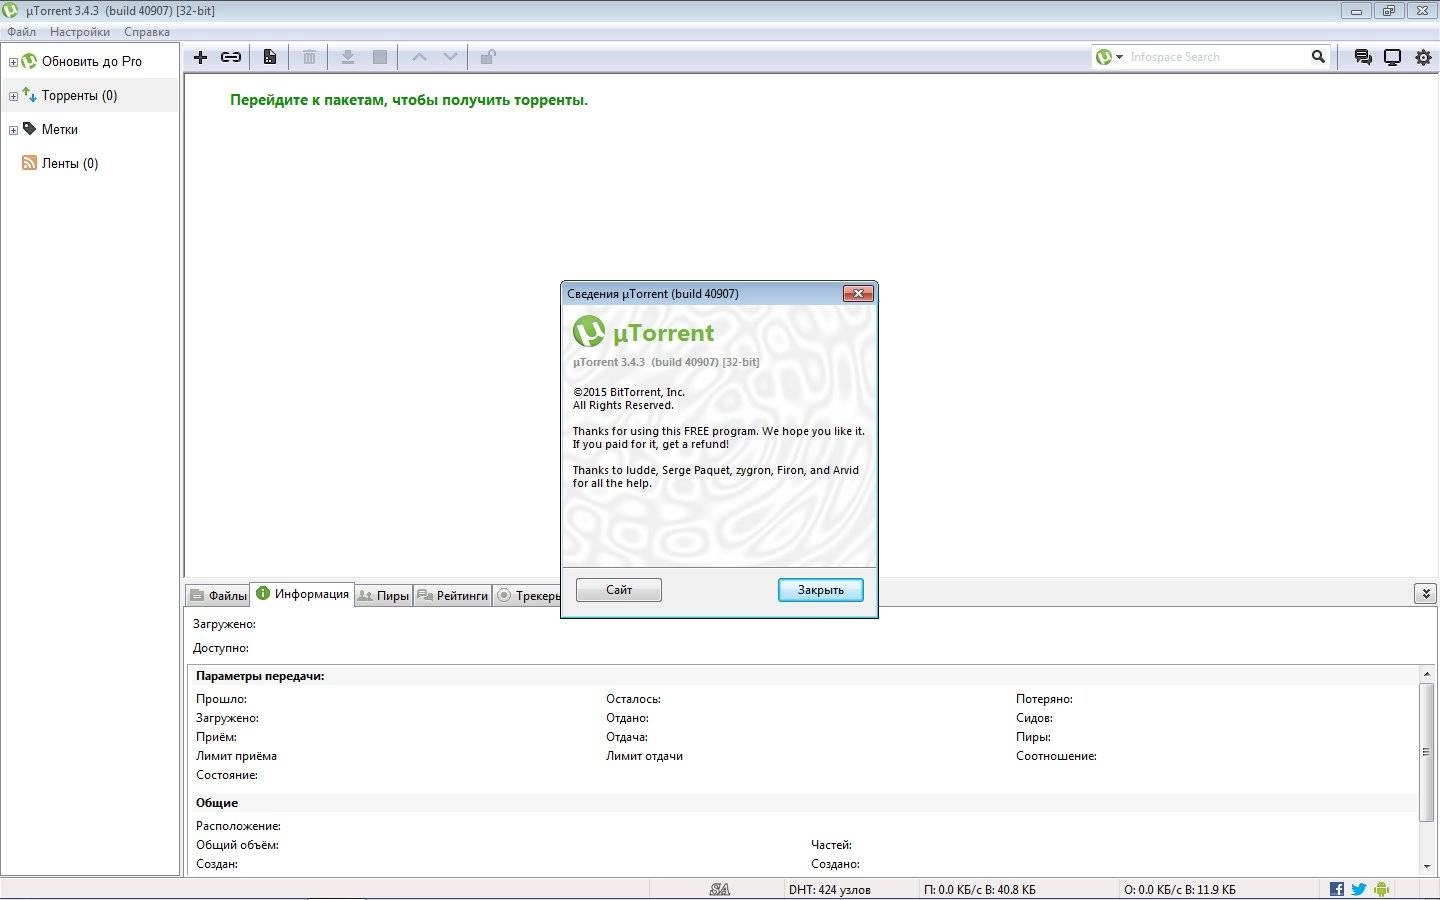Click the Доступно: label
Screen dimensions: 1440x900
coord(221,648)
